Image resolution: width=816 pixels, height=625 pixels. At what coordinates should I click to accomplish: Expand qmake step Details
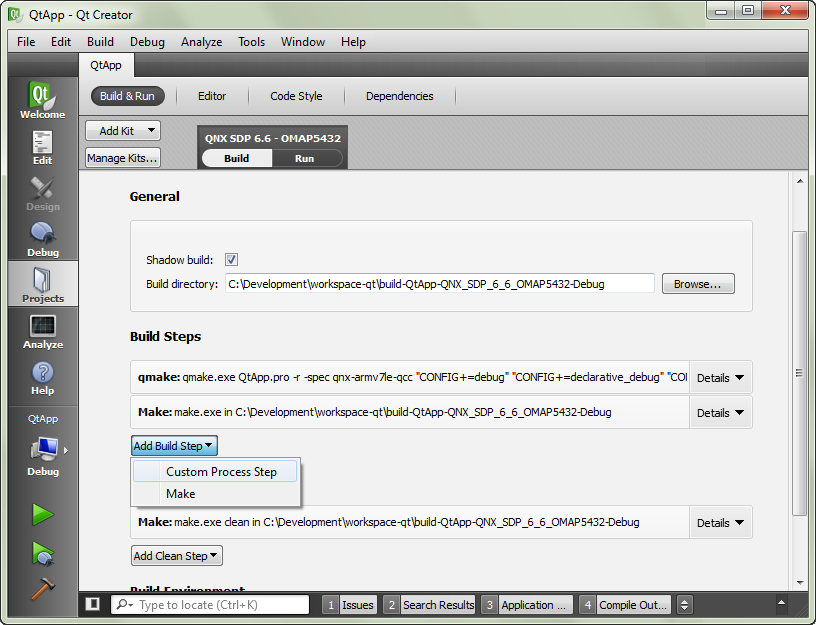(x=720, y=378)
